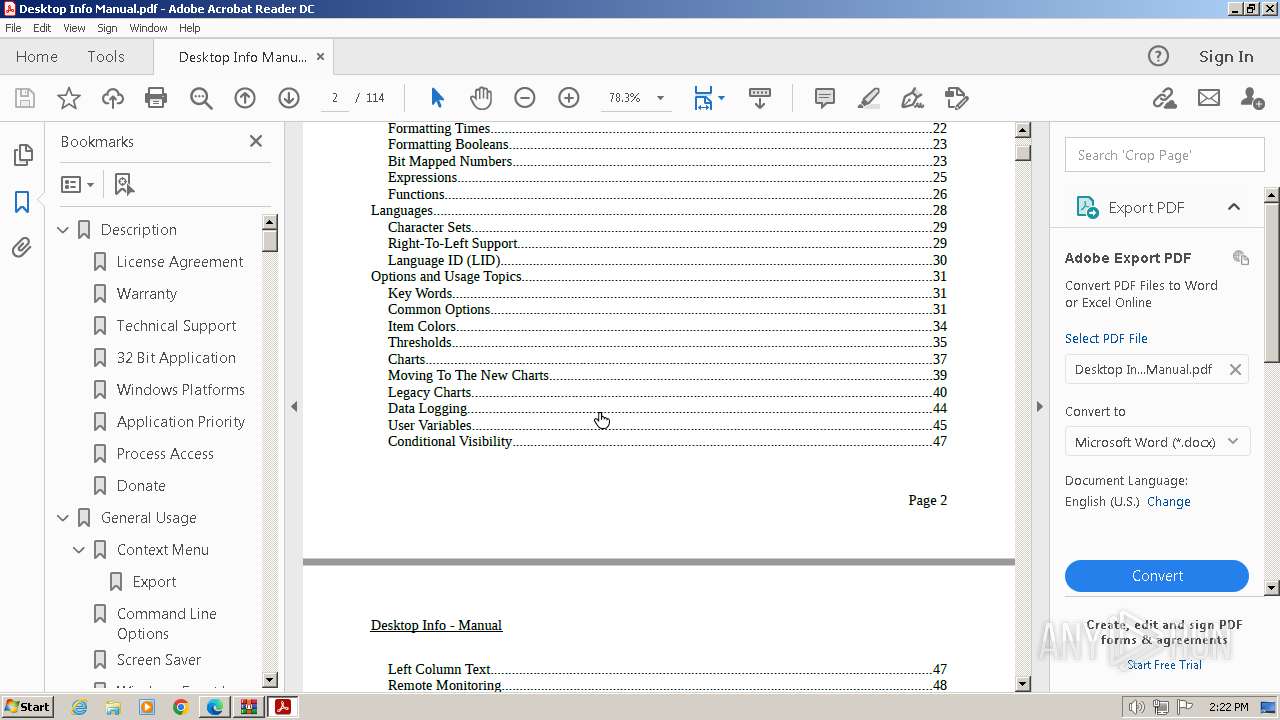Click the bookmarks panel scrollbar thumb
The image size is (1280, 720).
pos(269,239)
